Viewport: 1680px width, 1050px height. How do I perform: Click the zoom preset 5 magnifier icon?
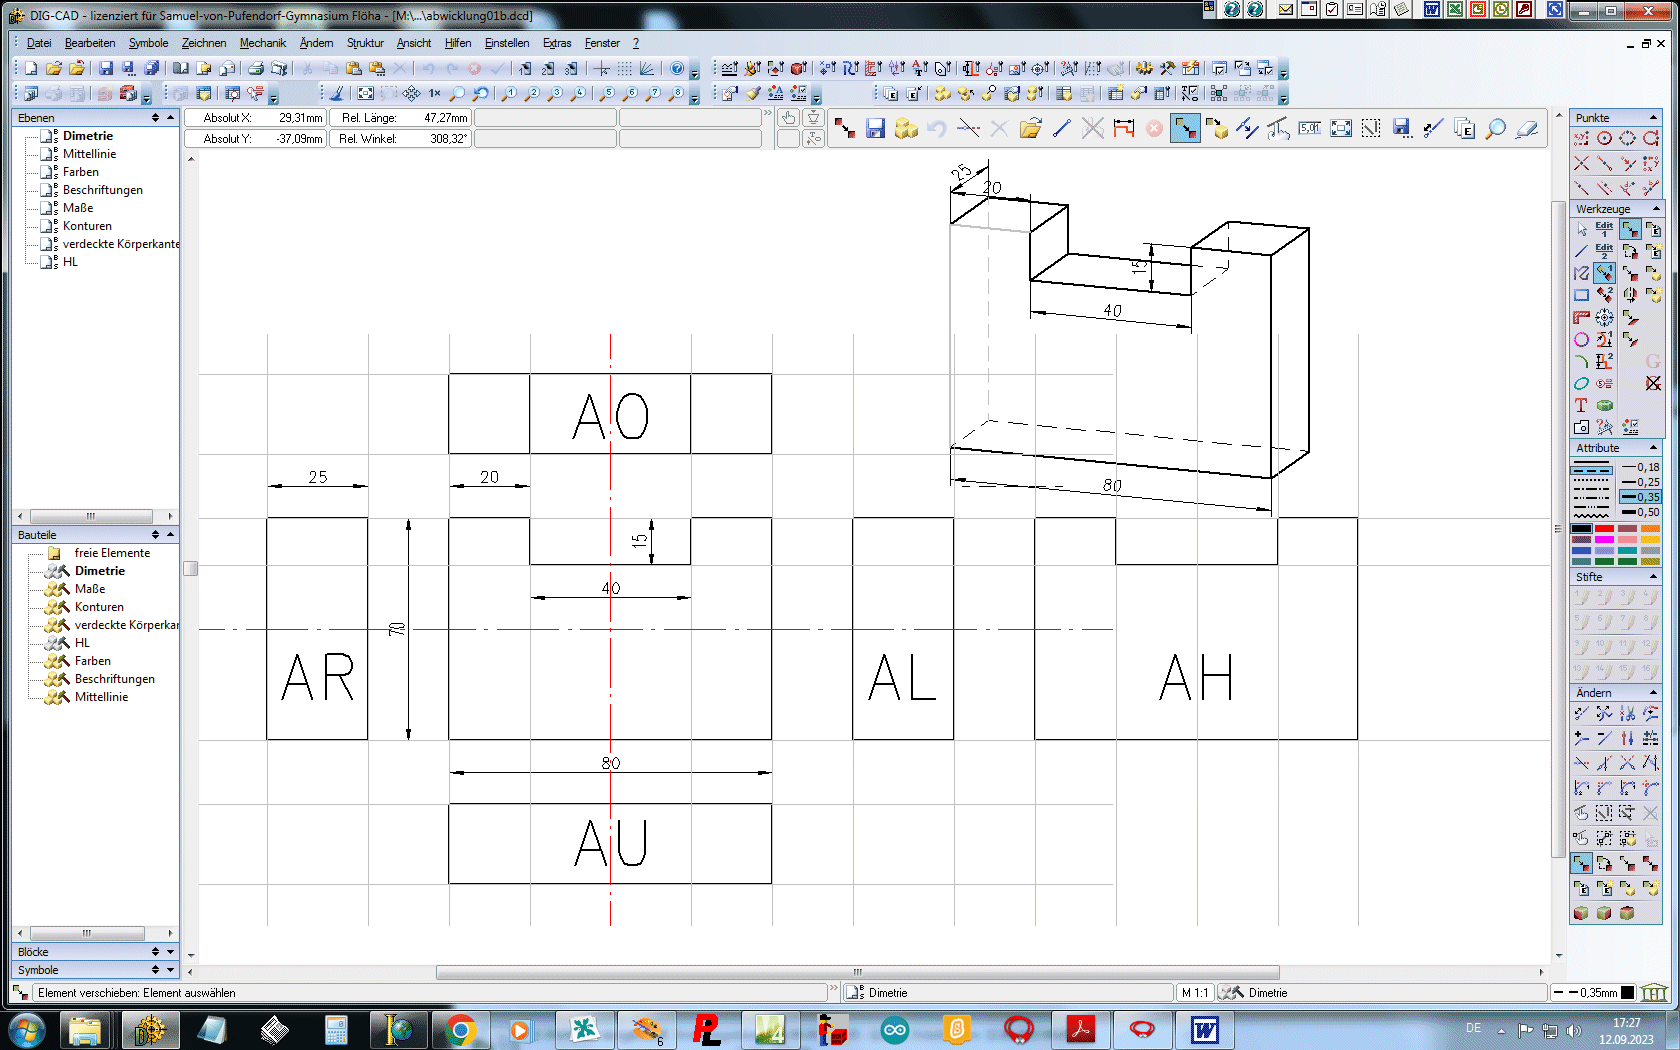pos(606,93)
